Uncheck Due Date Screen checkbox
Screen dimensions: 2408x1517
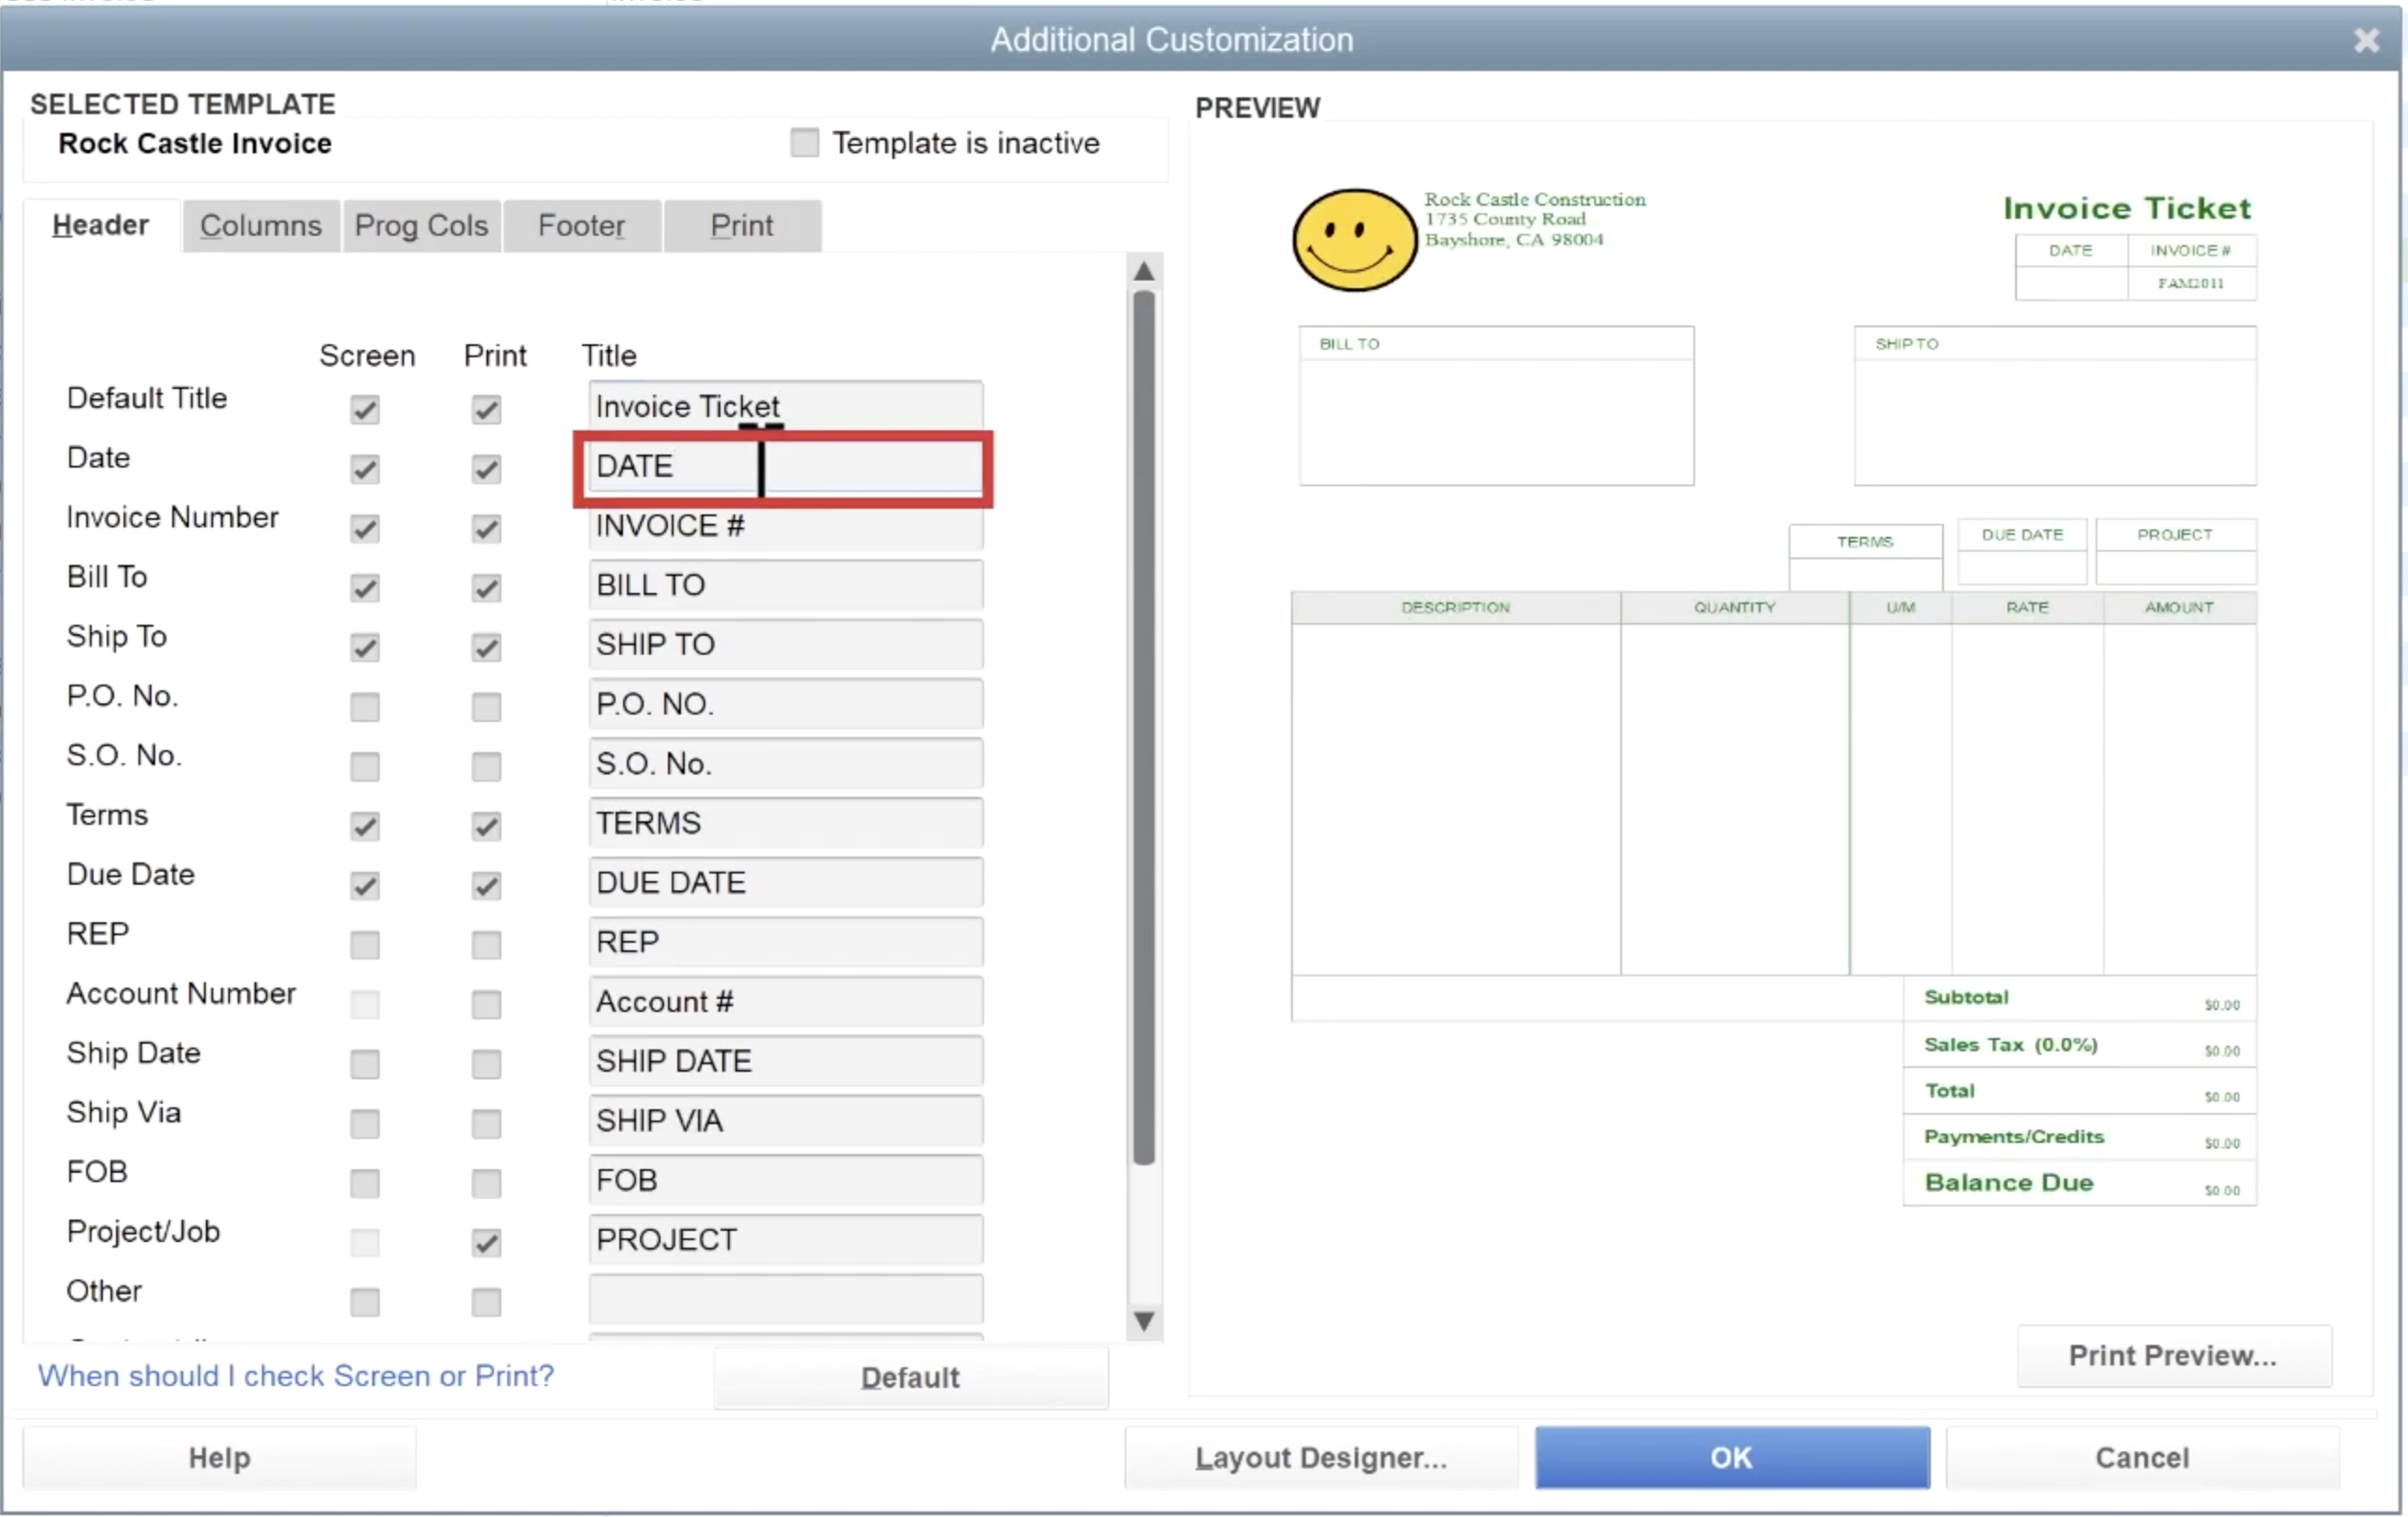point(365,885)
